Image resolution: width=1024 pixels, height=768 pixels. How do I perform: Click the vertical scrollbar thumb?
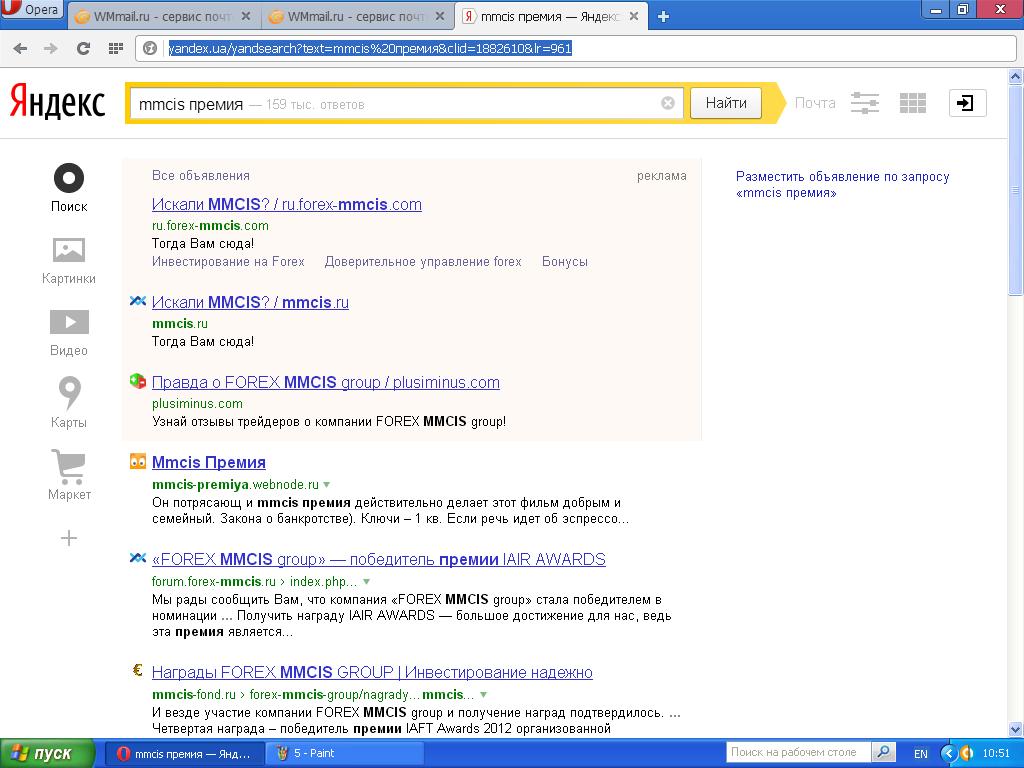click(1016, 189)
